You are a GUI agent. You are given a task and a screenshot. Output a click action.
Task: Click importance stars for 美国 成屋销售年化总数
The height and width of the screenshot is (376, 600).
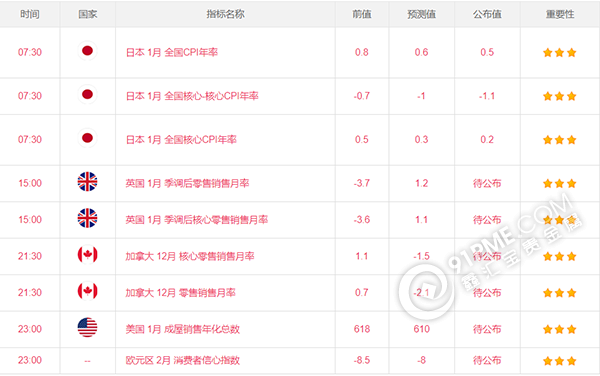(559, 329)
